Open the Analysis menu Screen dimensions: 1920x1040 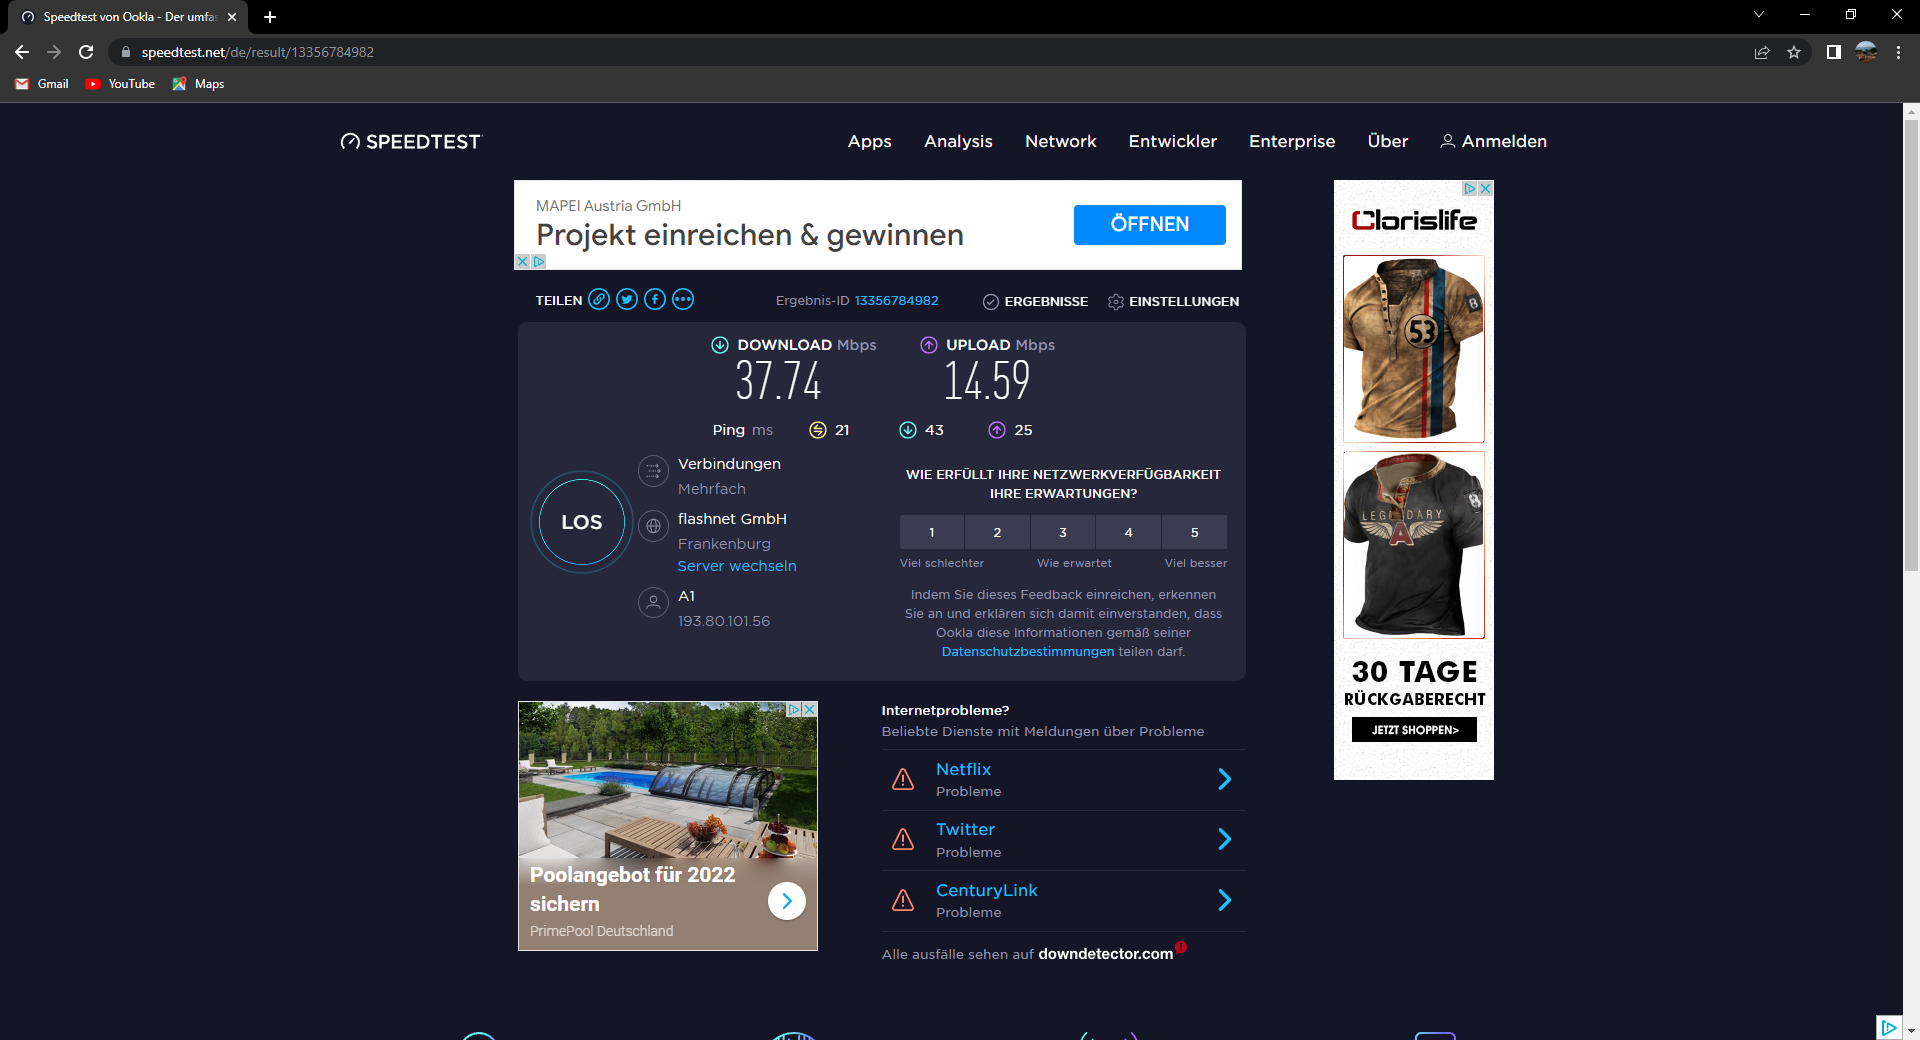pyautogui.click(x=958, y=141)
